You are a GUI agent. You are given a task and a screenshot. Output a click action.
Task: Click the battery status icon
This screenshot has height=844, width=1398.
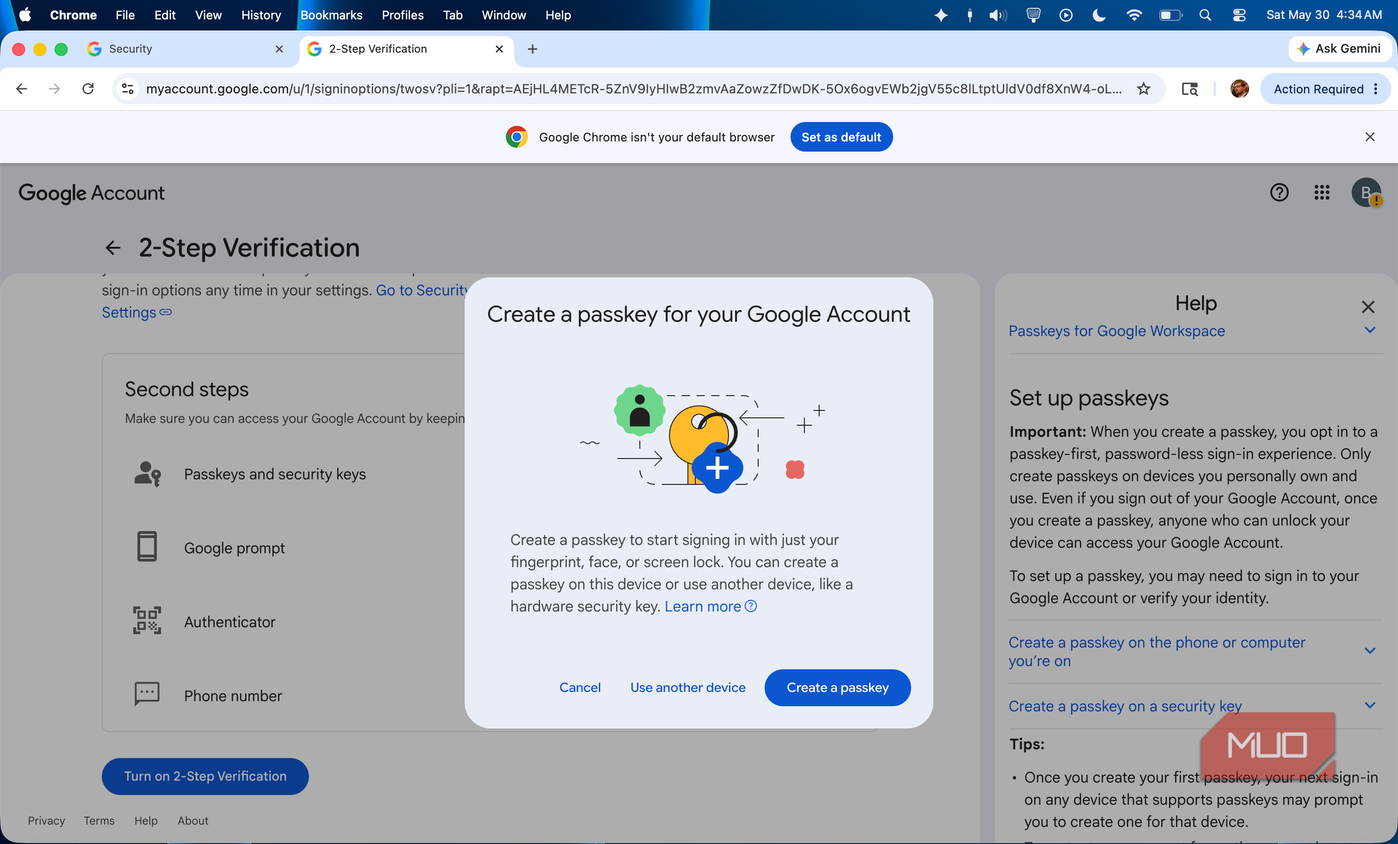pyautogui.click(x=1170, y=15)
